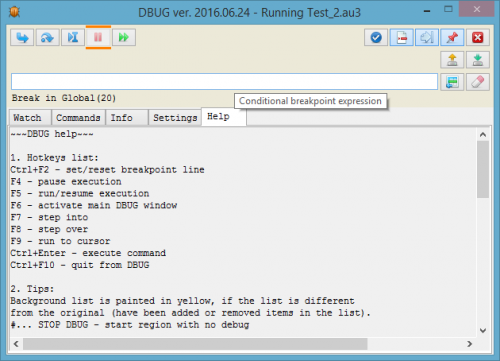Click the 'Ctrl+Enter - execute command' line
Image resolution: width=500 pixels, height=361 pixels.
point(88,253)
